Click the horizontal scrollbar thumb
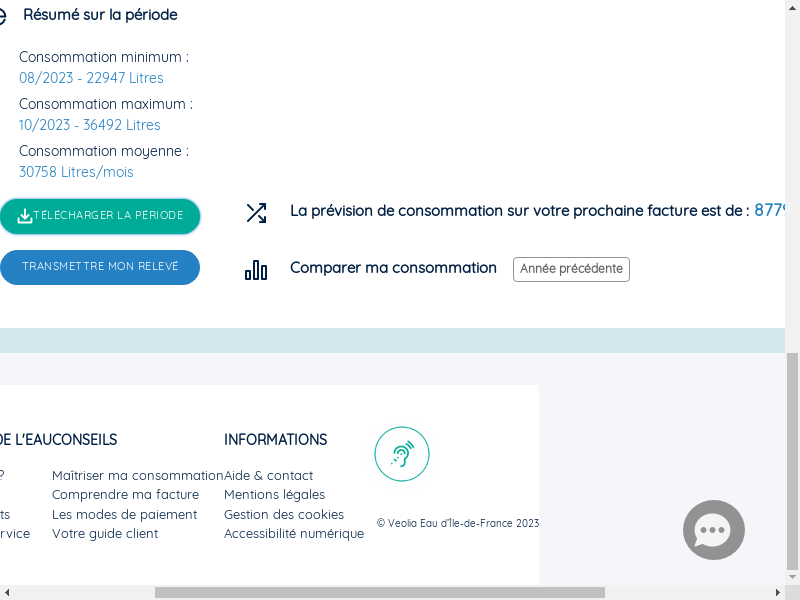This screenshot has height=600, width=800. point(380,592)
